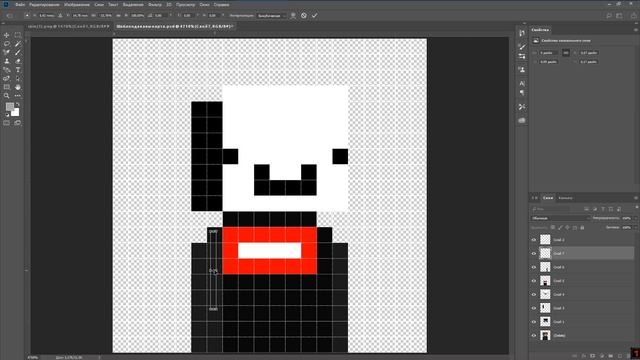Screen dimensions: 640x360
Task: Select the Move tool
Action: [7, 36]
